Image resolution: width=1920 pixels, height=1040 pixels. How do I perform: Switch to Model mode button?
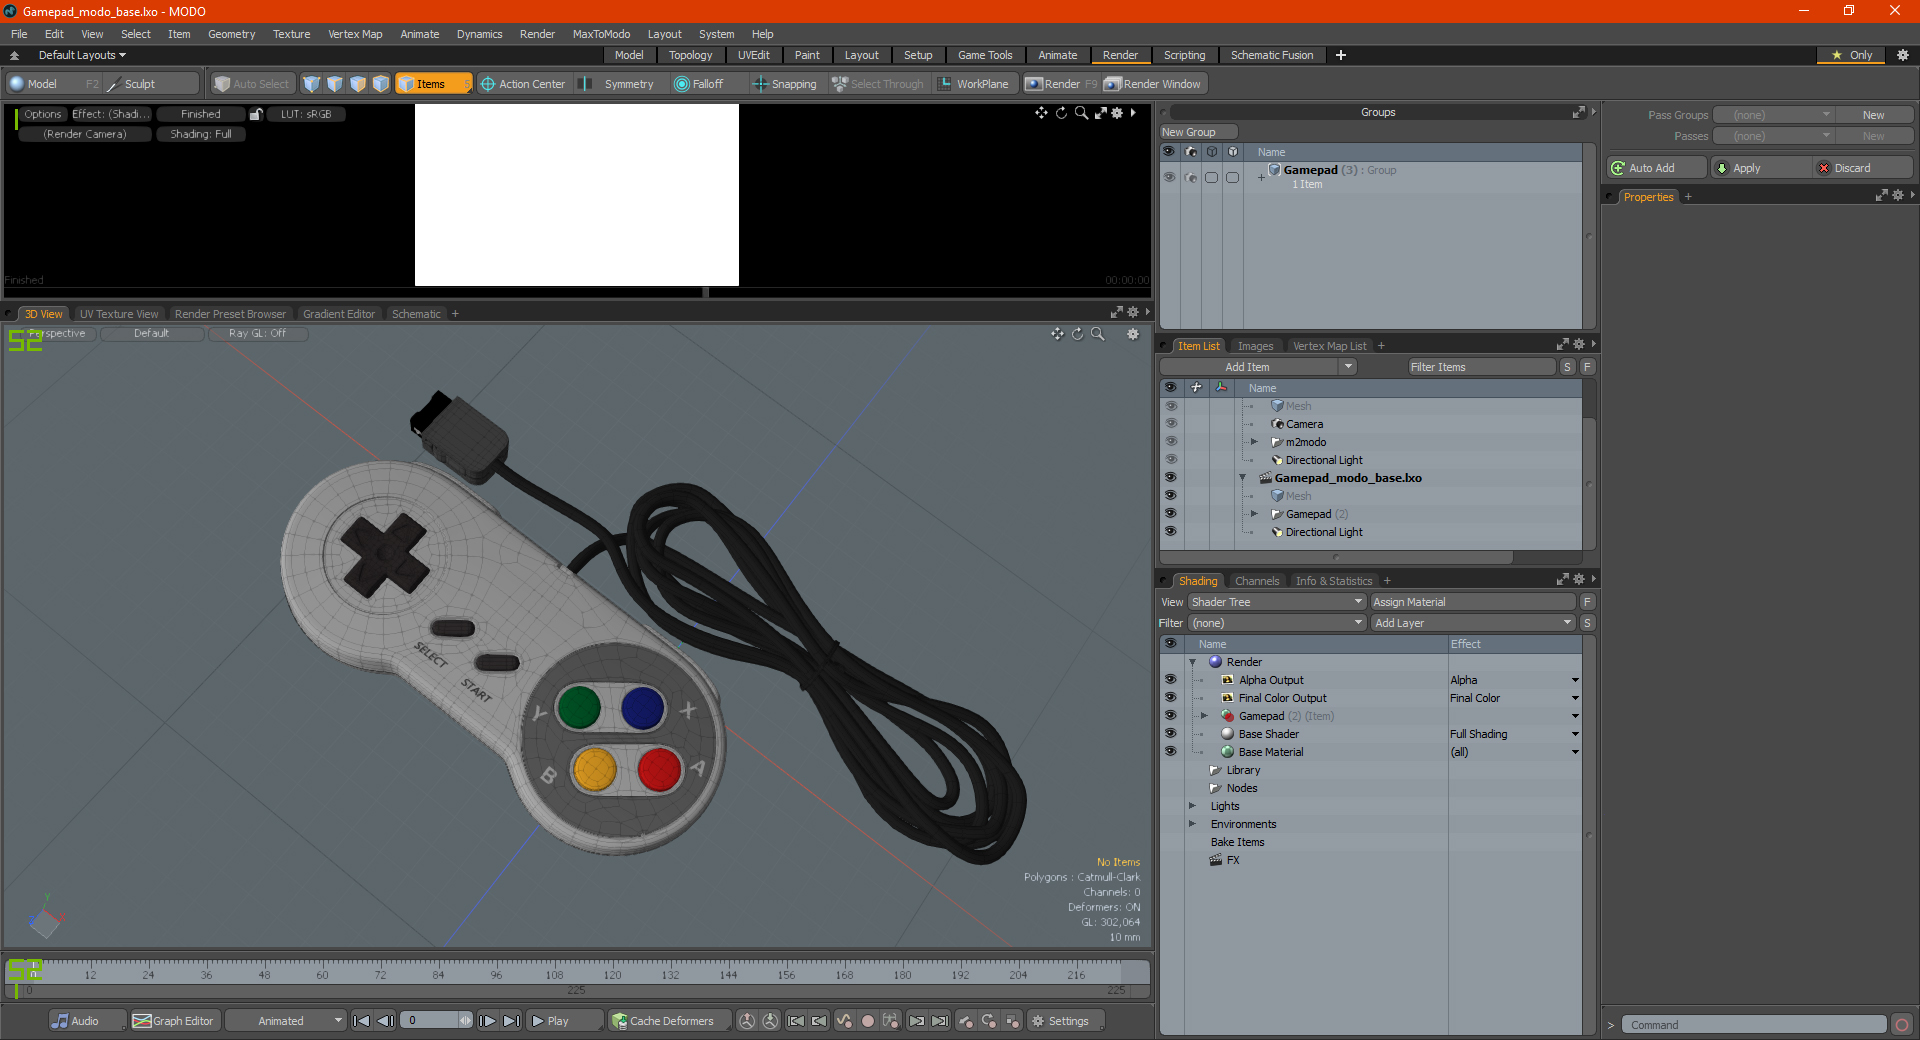(54, 84)
